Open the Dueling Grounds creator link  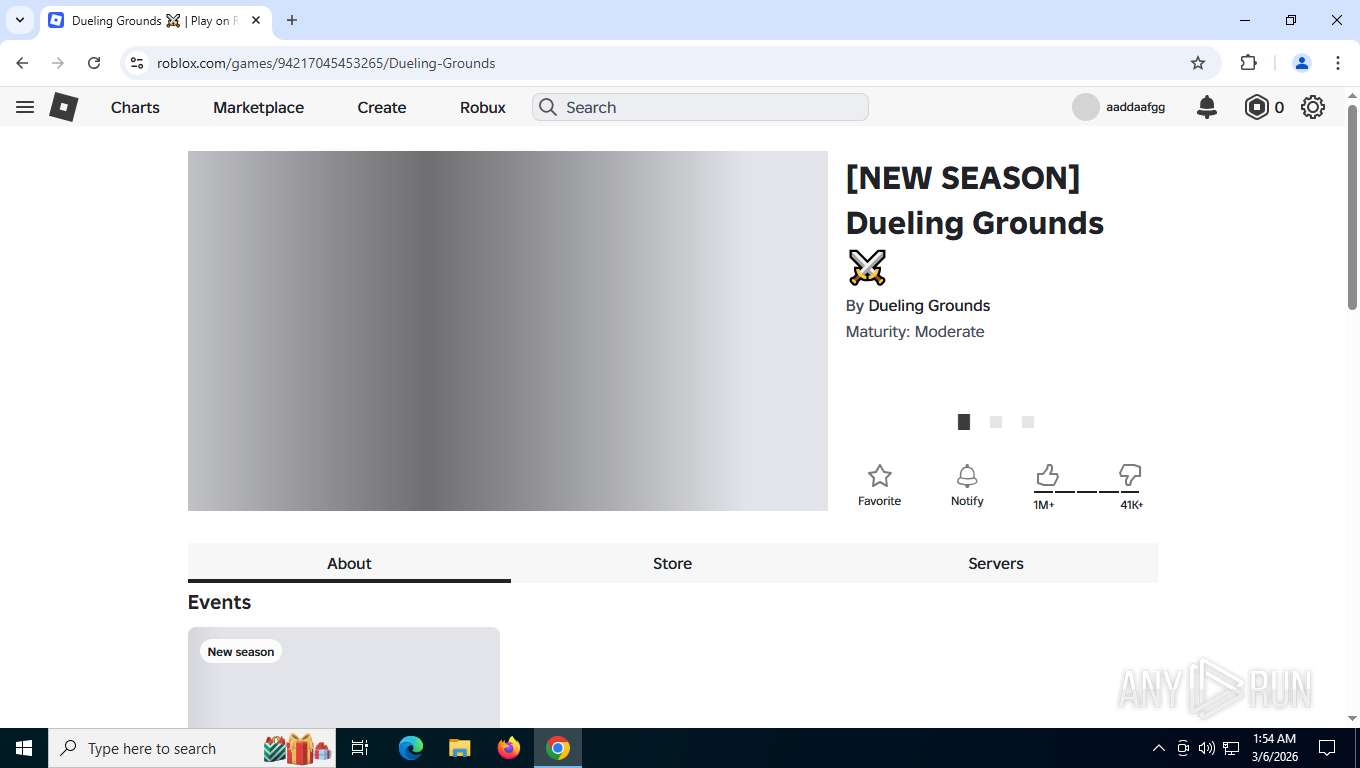tap(929, 306)
